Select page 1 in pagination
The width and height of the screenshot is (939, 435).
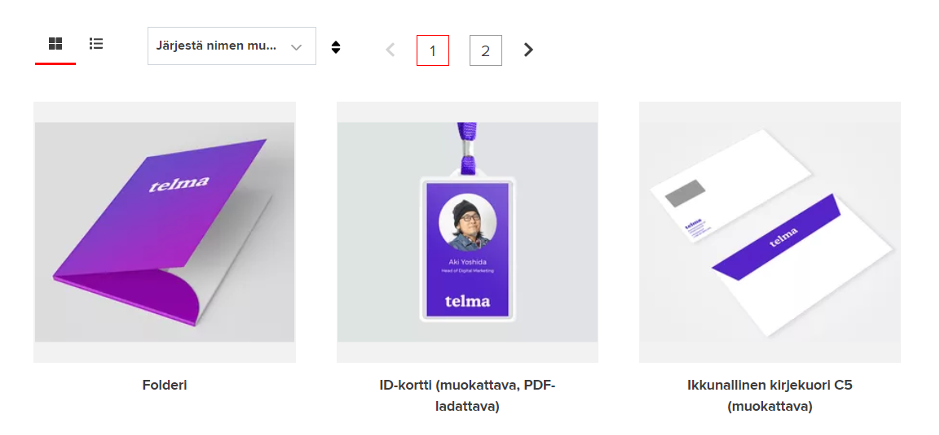[433, 50]
